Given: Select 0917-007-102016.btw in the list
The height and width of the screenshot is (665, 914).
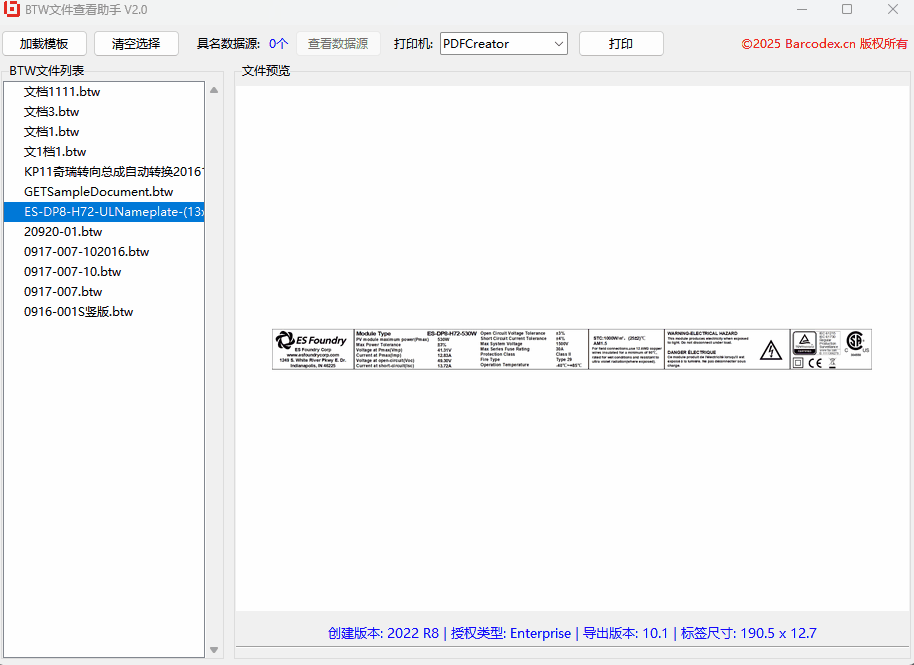Looking at the screenshot, I should pos(104,252).
